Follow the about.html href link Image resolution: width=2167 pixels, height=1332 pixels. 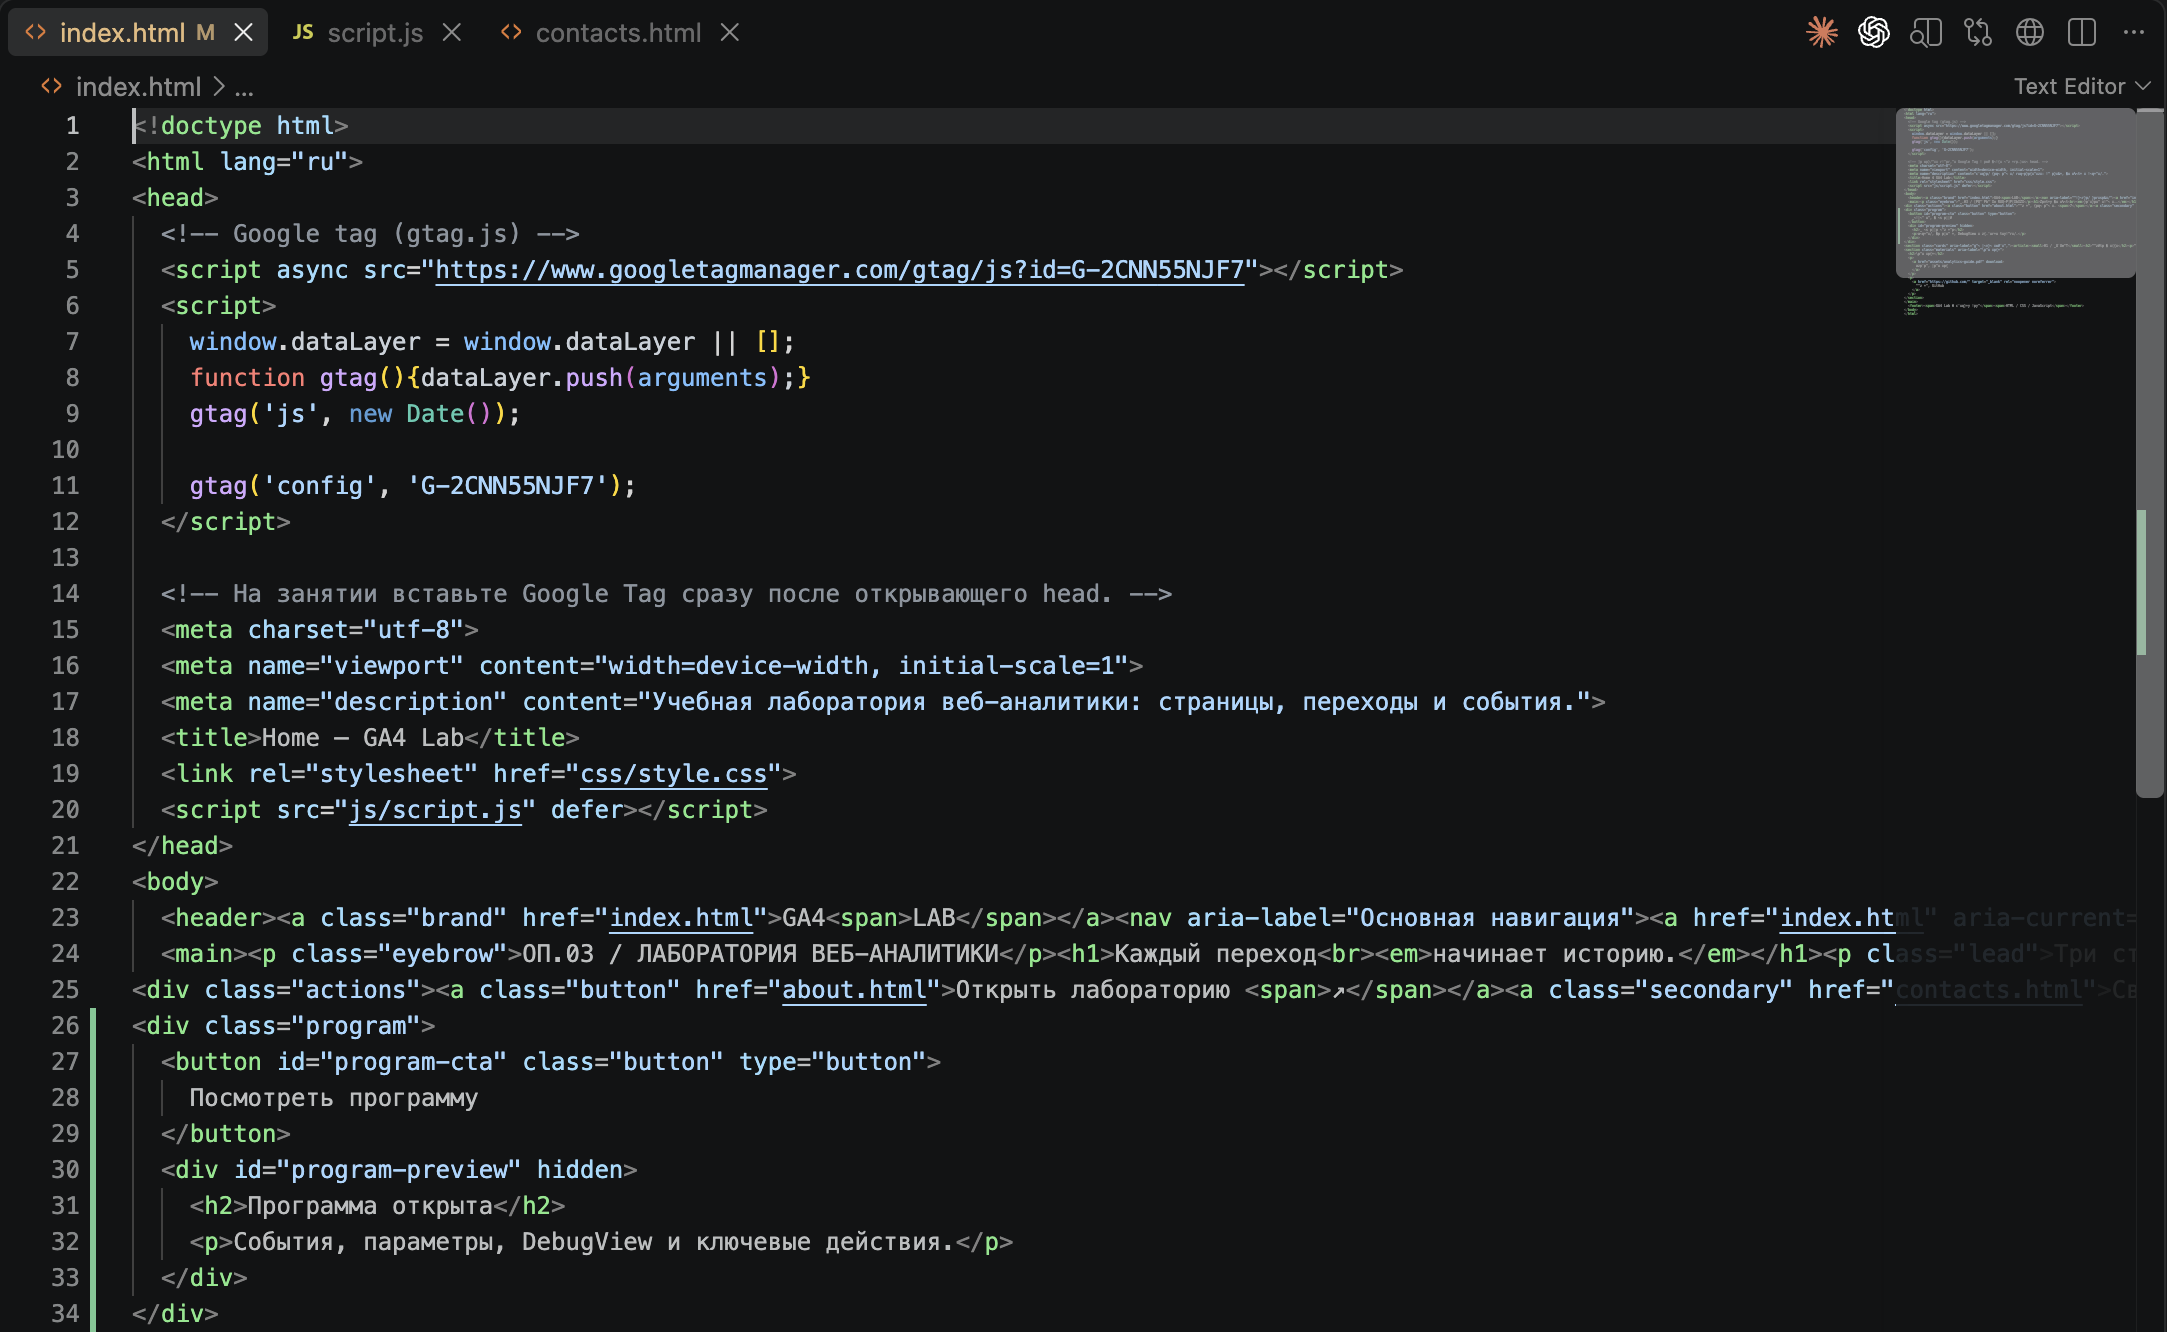[854, 990]
